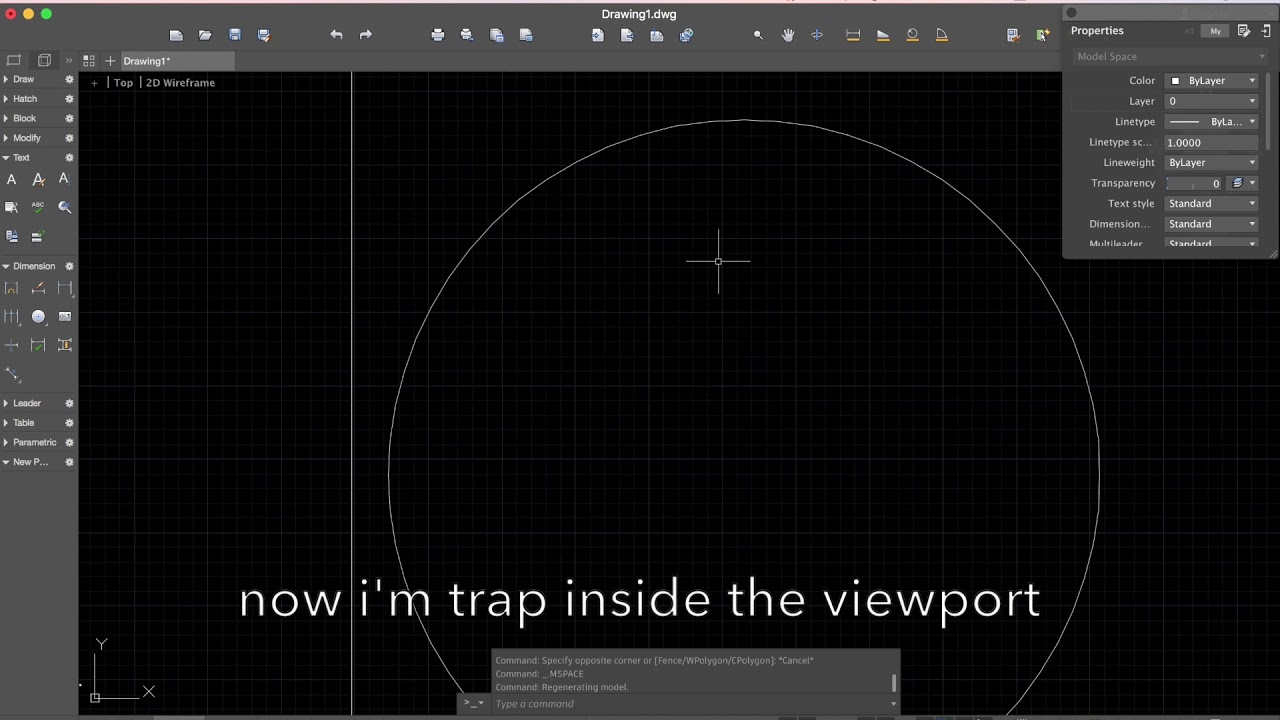
Task: Show more tool sets with double chevron
Action: tap(68, 61)
